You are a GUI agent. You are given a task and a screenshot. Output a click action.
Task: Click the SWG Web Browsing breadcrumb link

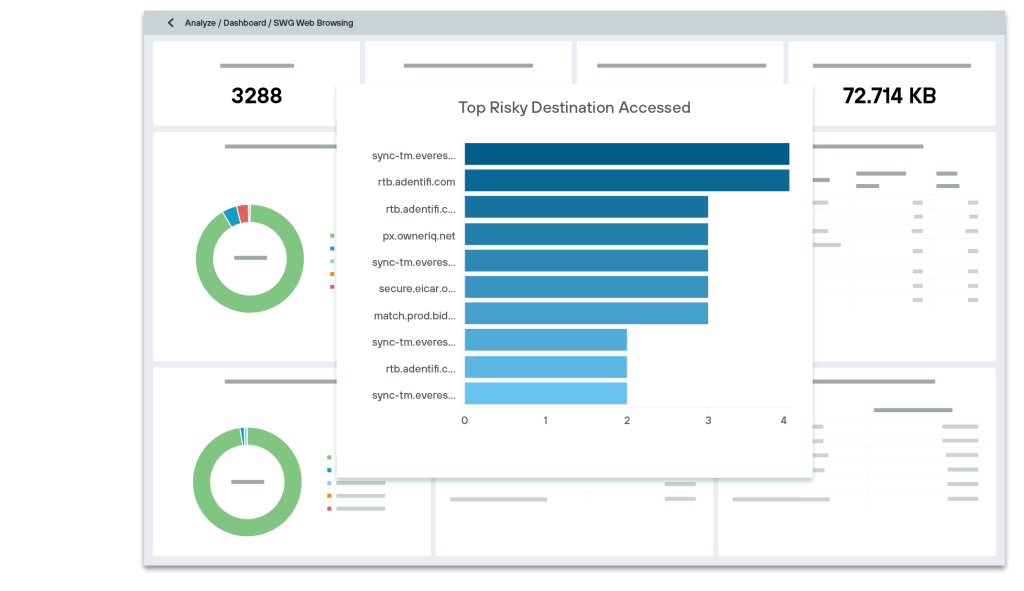312,22
